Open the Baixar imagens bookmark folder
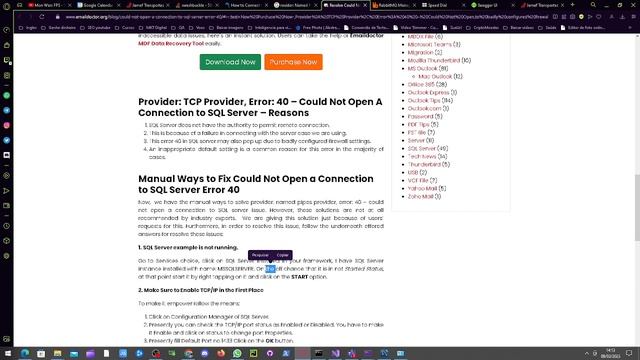This screenshot has height=360, width=640. pos(227,28)
